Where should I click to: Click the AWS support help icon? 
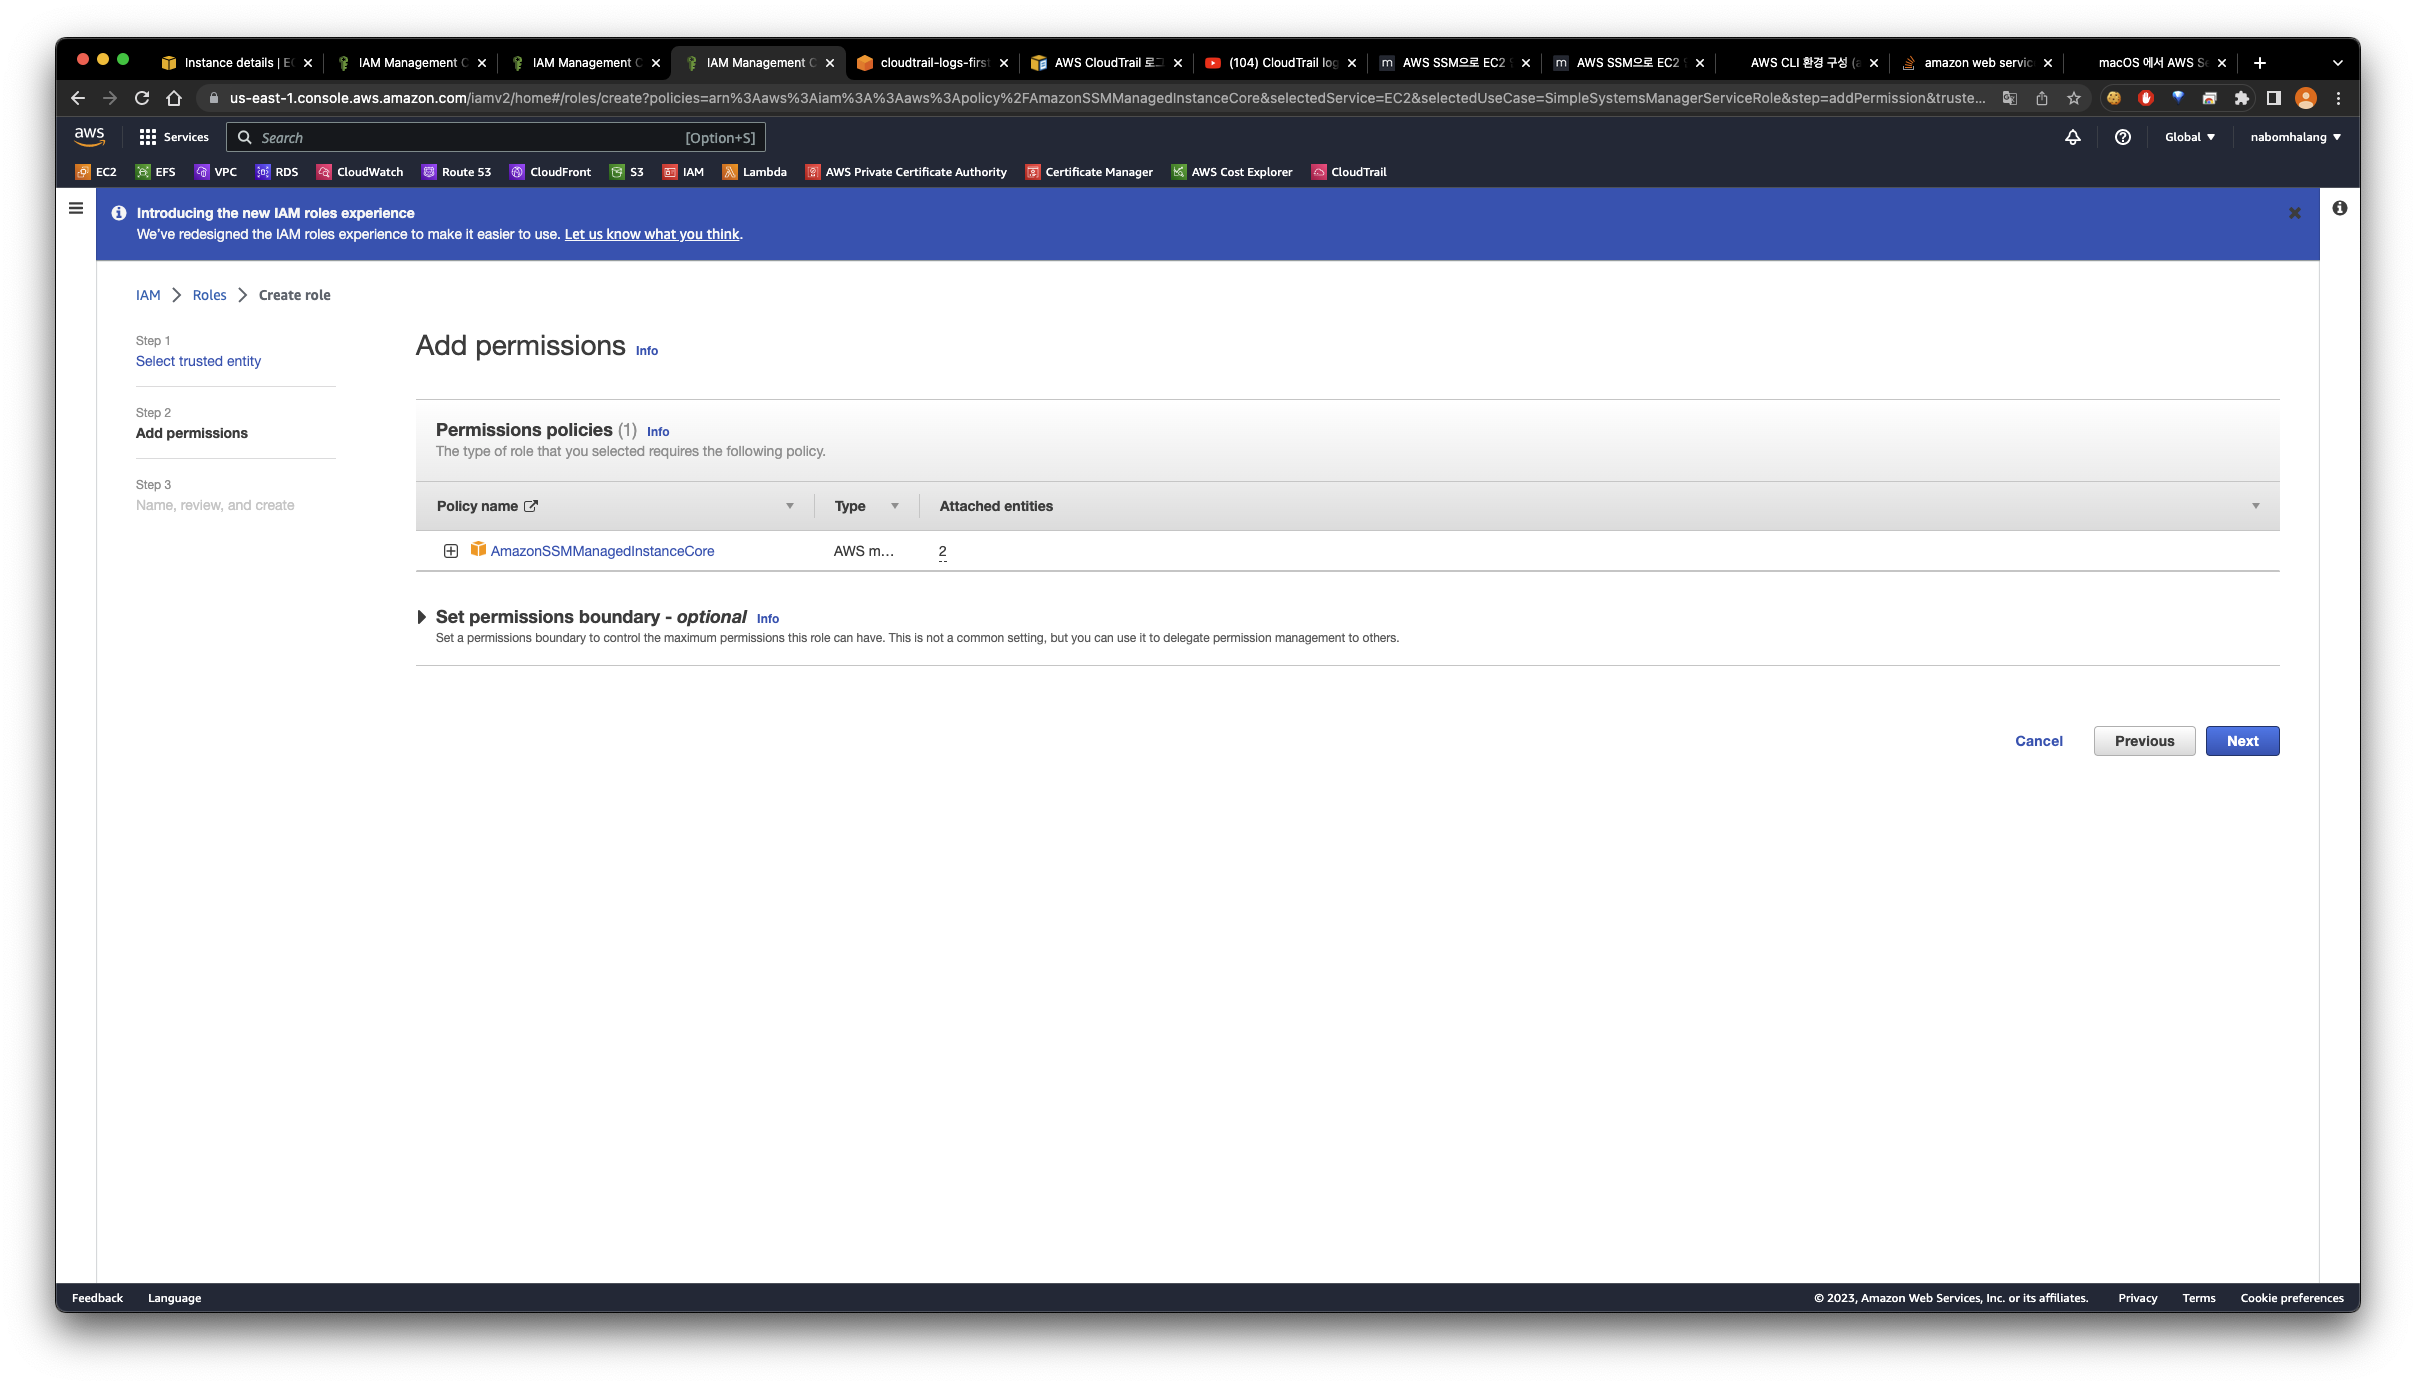tap(2122, 137)
